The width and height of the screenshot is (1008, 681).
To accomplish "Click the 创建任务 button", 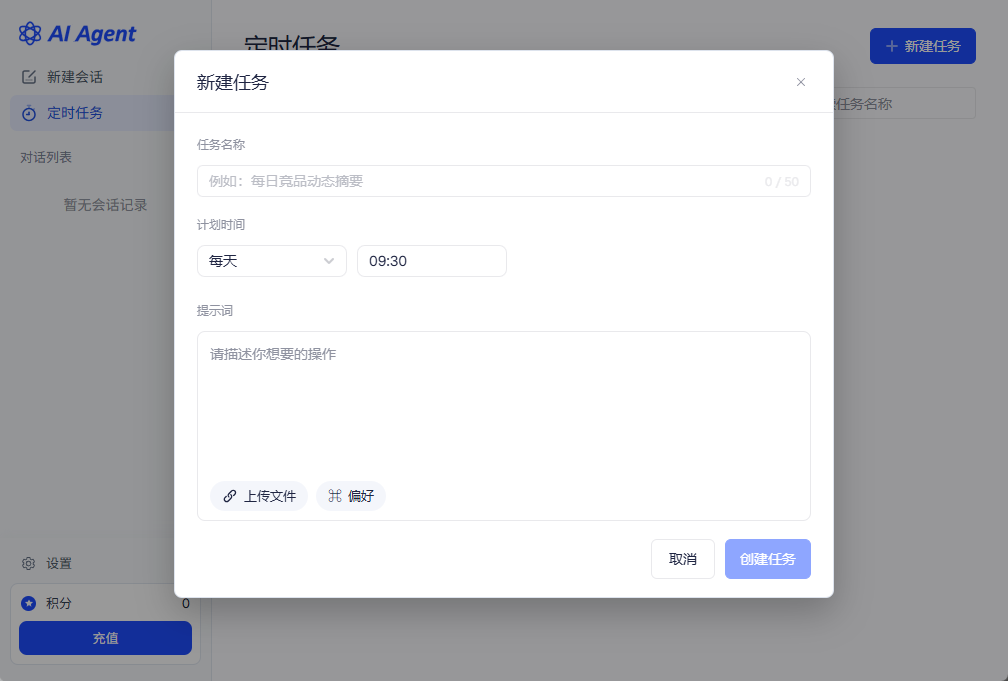I will (768, 559).
